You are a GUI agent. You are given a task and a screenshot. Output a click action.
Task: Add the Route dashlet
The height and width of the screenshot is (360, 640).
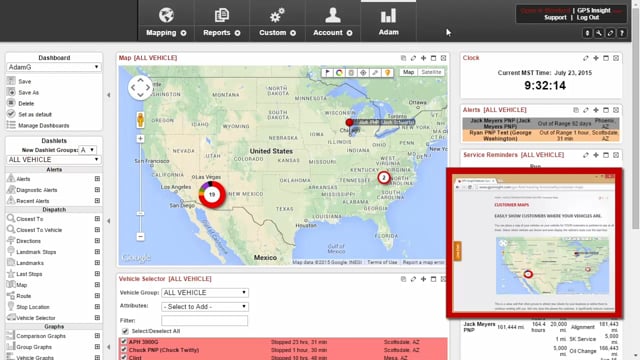point(97,296)
